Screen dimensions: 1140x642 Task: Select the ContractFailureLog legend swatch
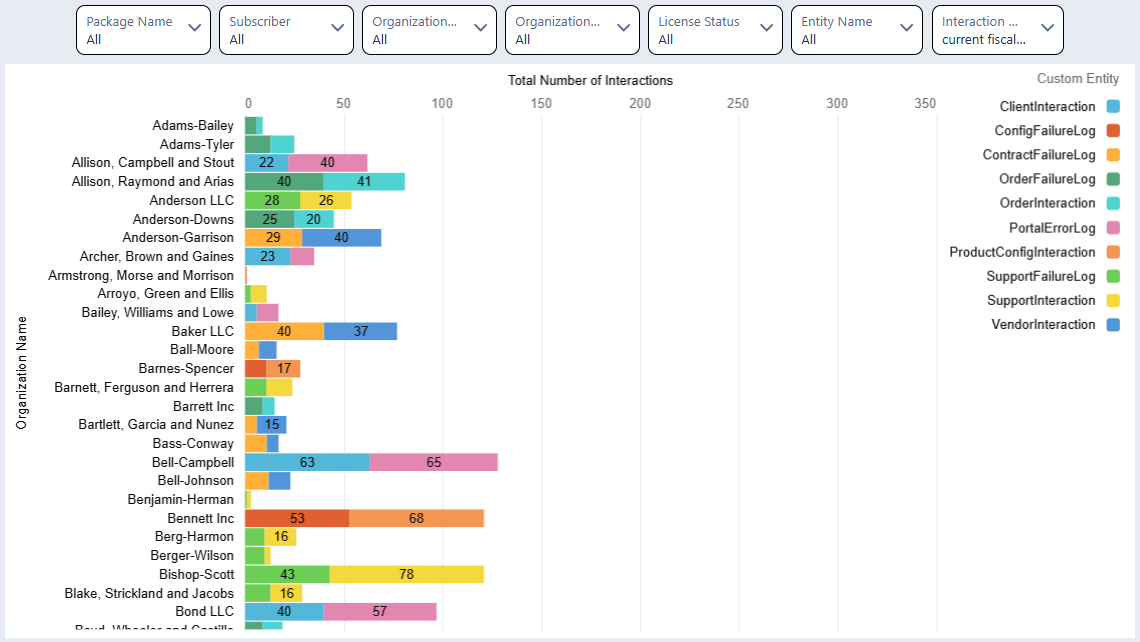click(1113, 155)
